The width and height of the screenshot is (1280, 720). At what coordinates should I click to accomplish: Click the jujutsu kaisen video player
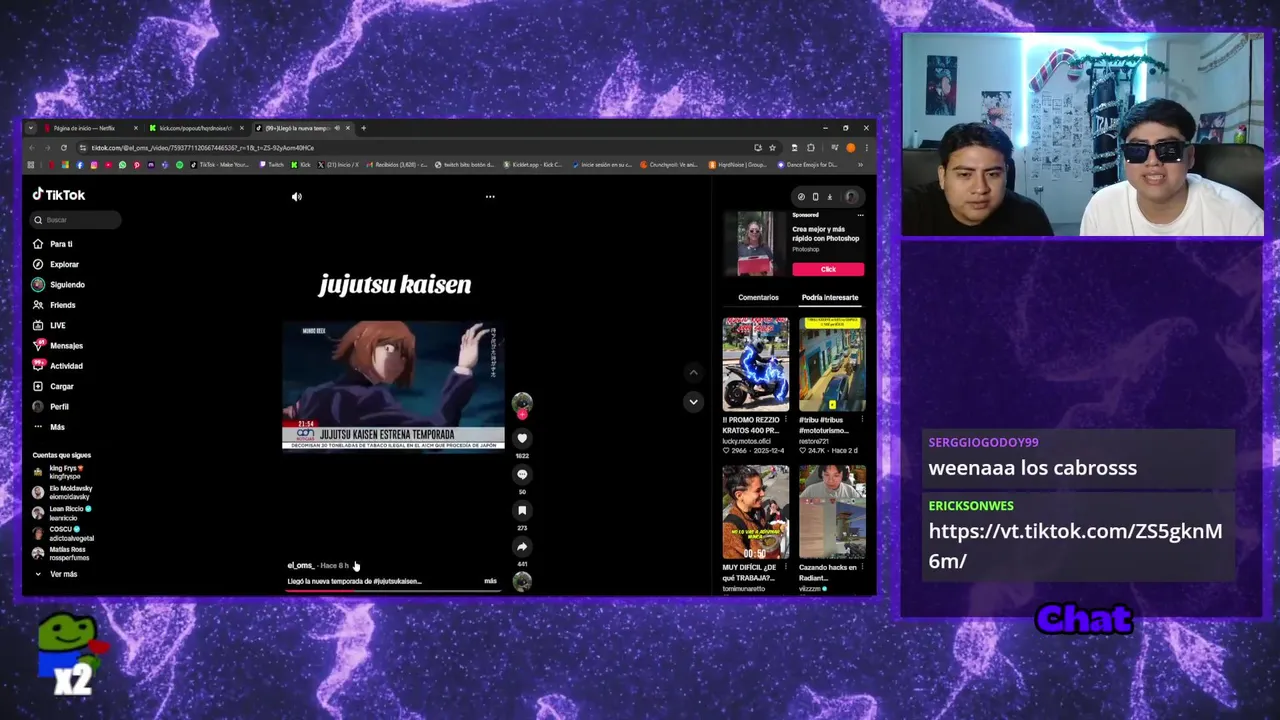coord(394,385)
